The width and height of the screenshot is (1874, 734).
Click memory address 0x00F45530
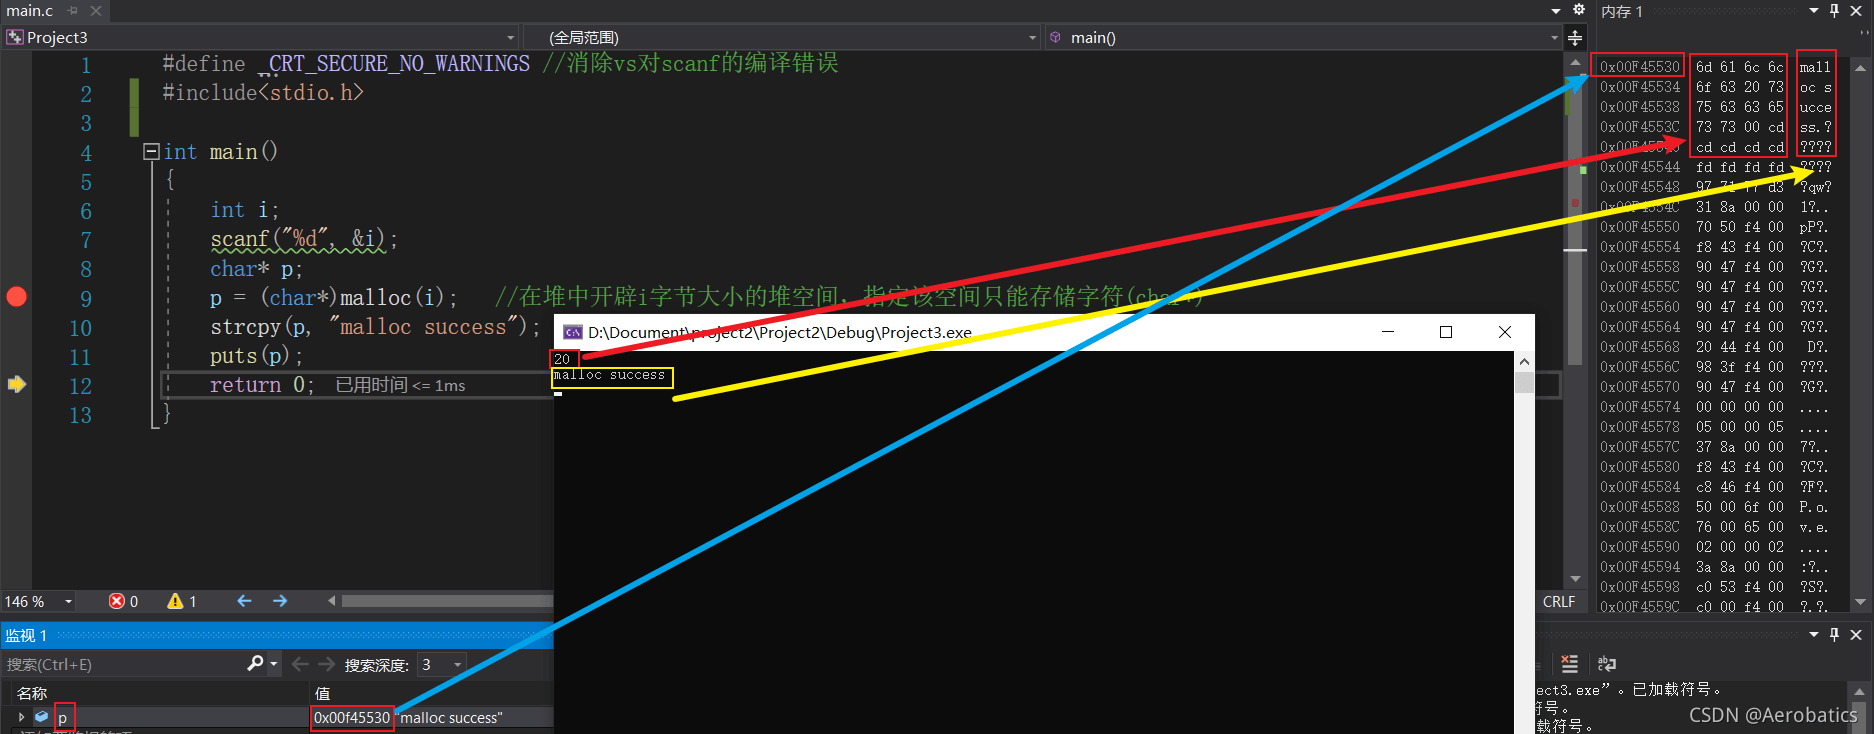(1640, 67)
